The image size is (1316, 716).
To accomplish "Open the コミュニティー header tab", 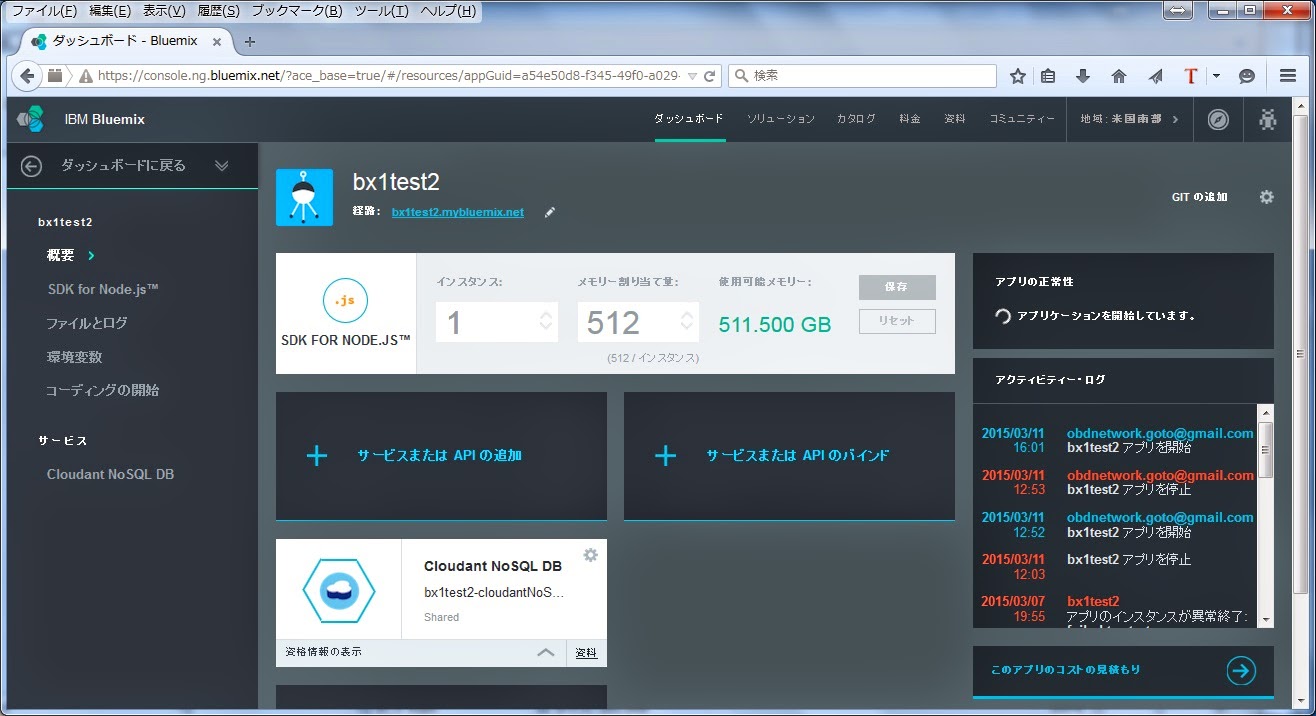I will (x=1022, y=119).
